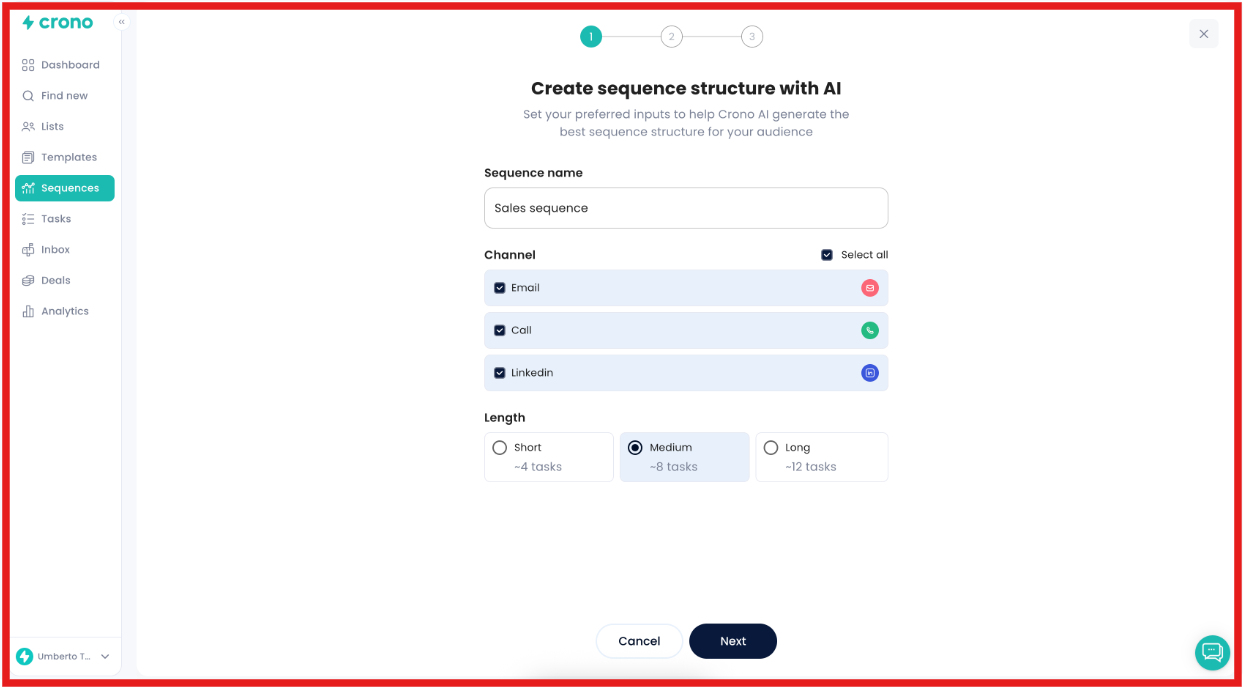1243x687 pixels.
Task: Jump to step 2 in the stepper
Action: (x=671, y=36)
